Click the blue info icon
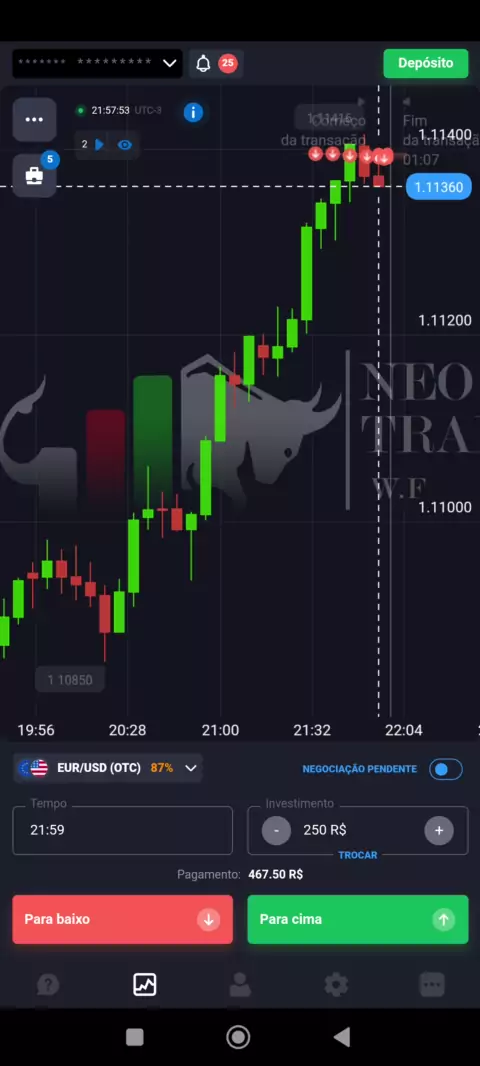 click(193, 112)
